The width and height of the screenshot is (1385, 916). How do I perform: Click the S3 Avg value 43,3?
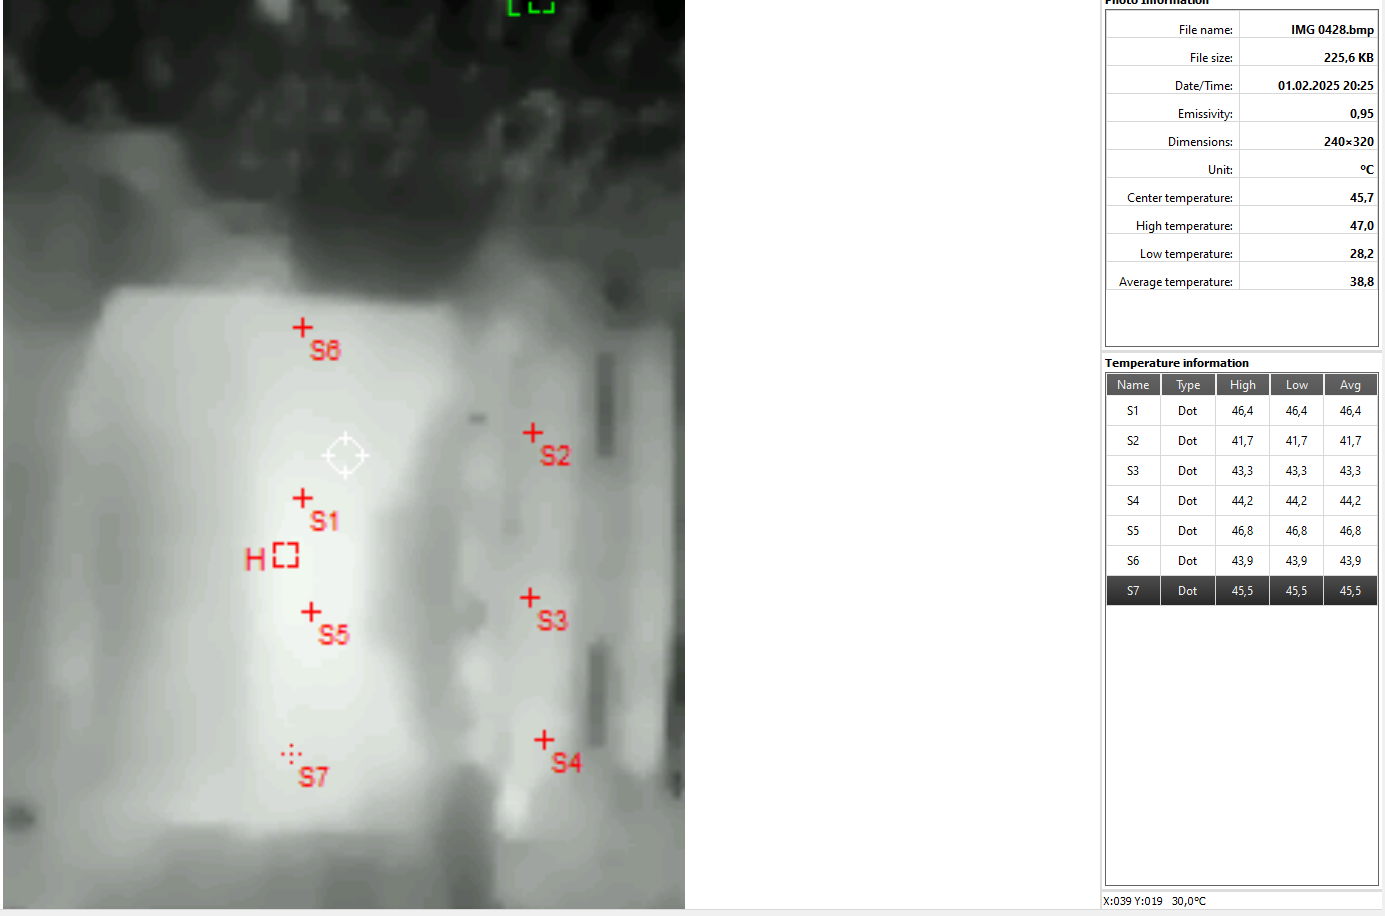click(x=1350, y=471)
